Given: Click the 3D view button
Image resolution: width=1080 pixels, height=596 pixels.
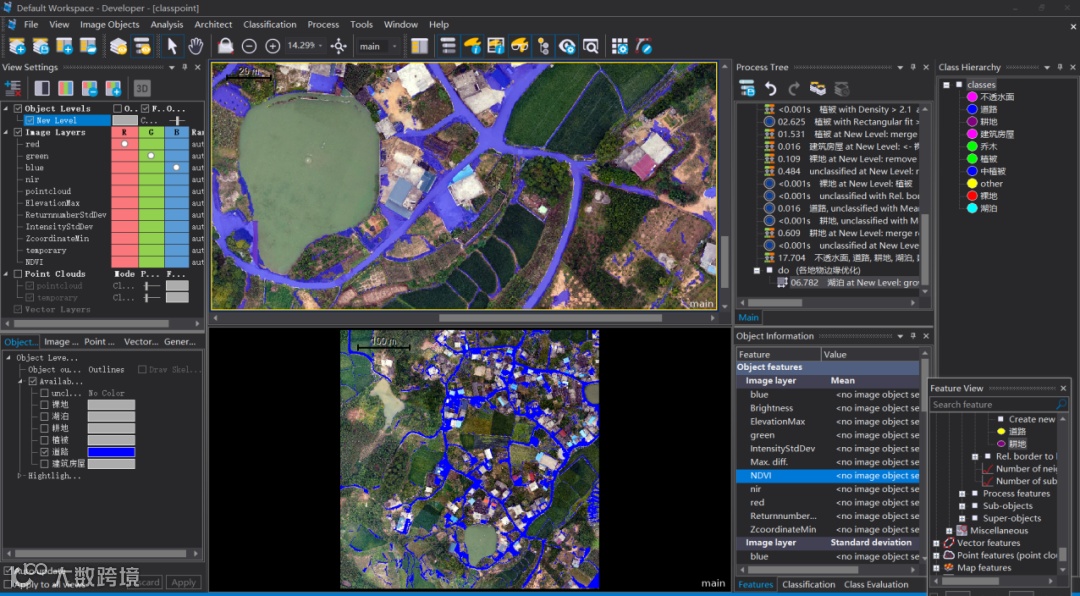Looking at the screenshot, I should coord(142,88).
